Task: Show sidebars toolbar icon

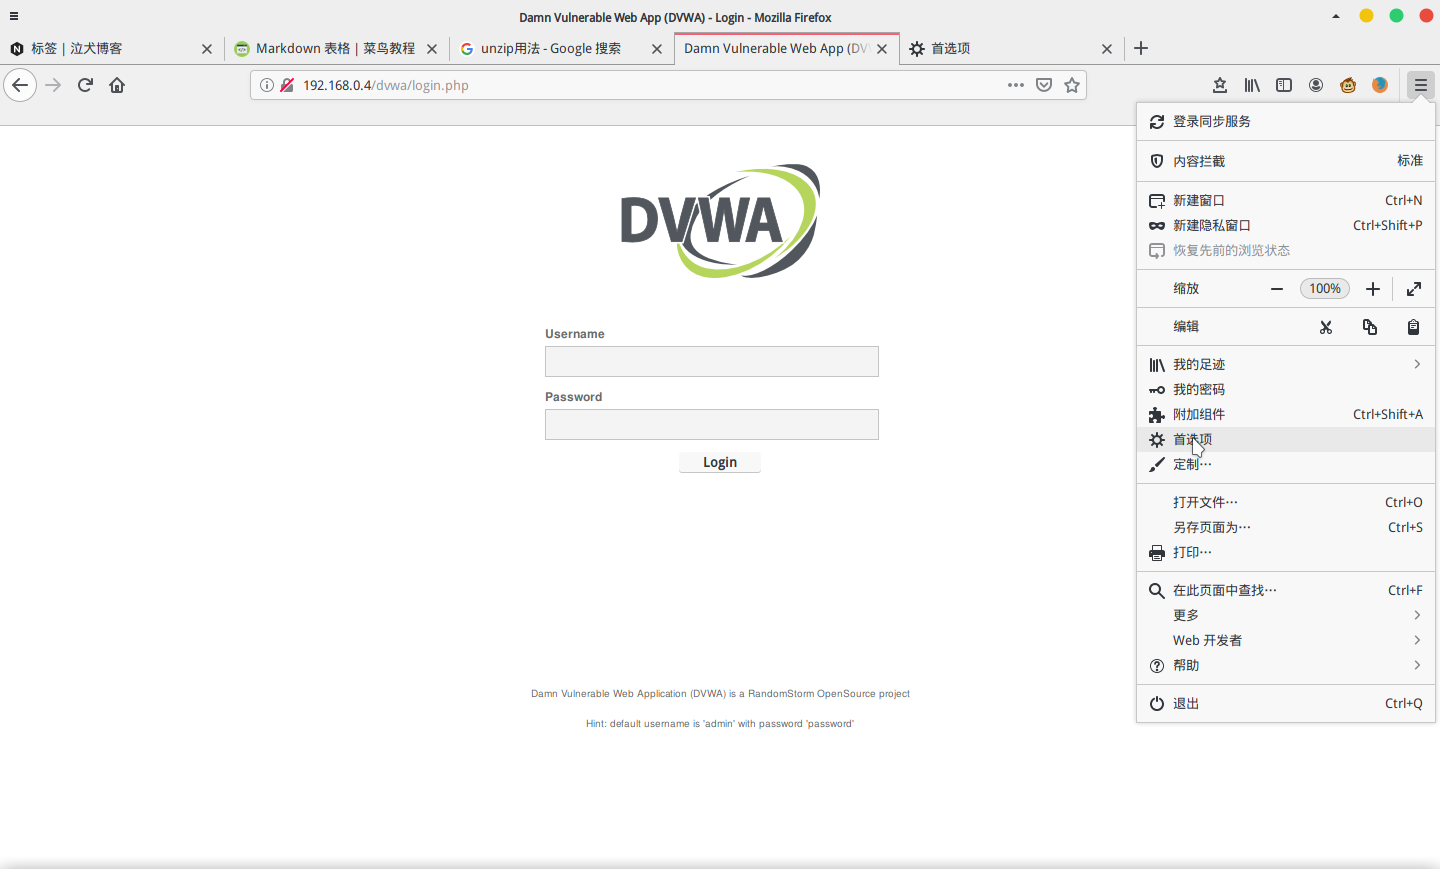Action: coord(1284,85)
